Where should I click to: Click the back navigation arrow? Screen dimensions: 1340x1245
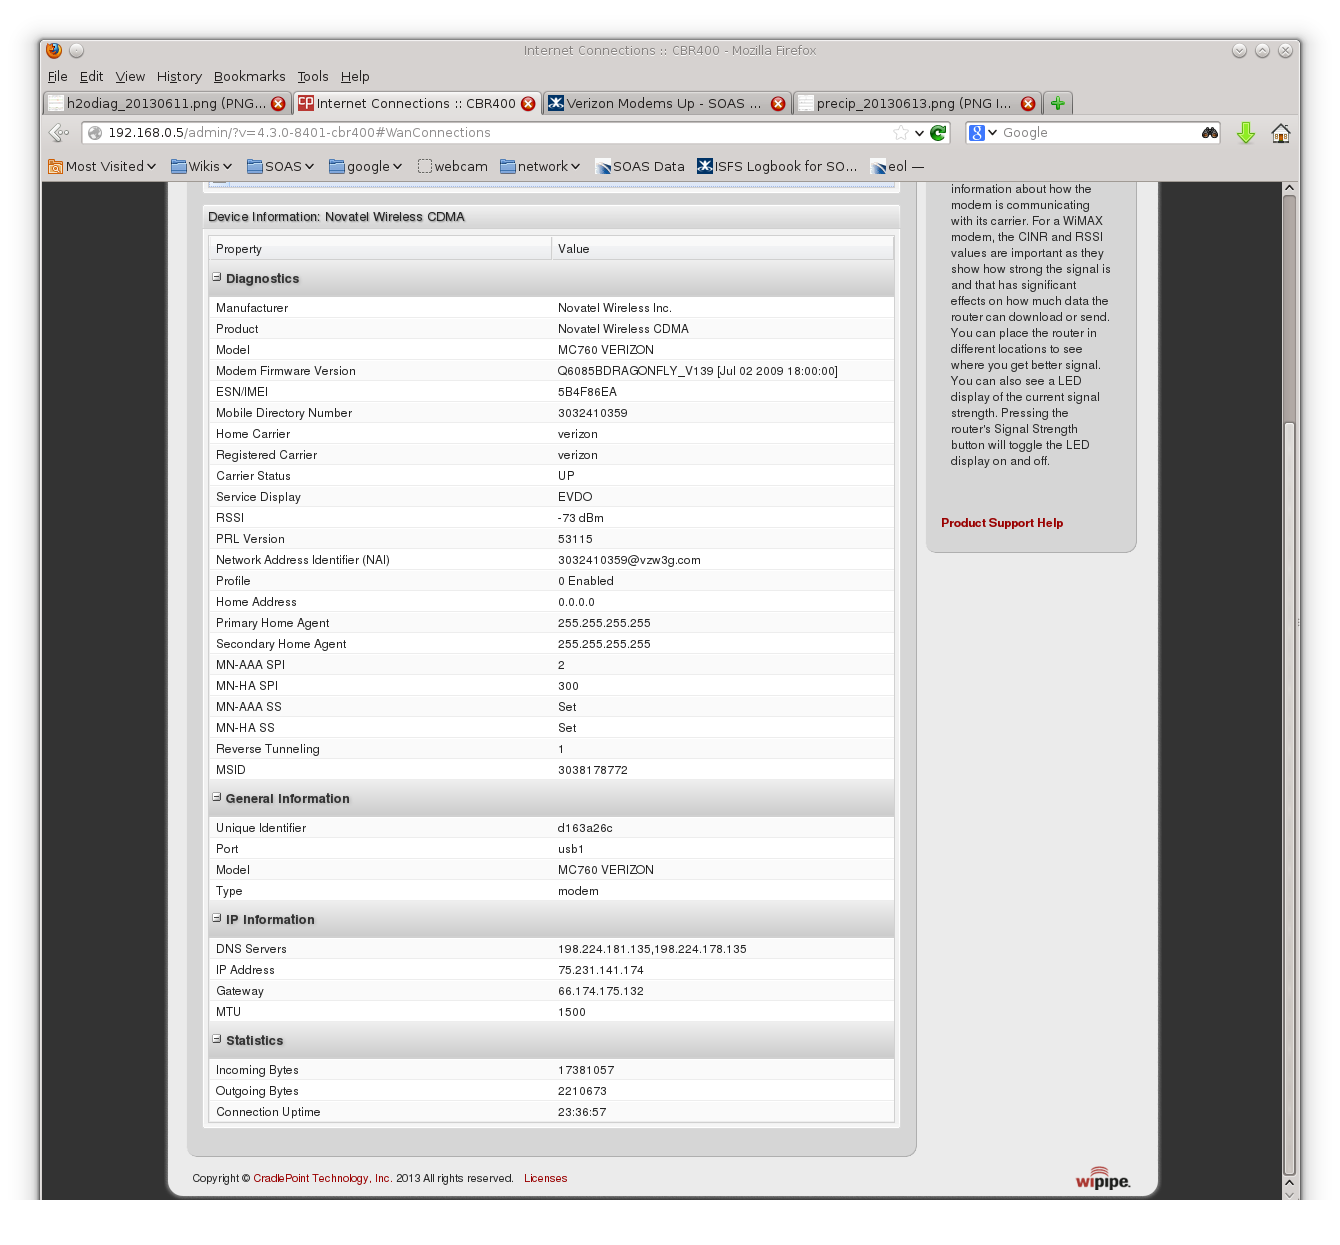(x=59, y=133)
